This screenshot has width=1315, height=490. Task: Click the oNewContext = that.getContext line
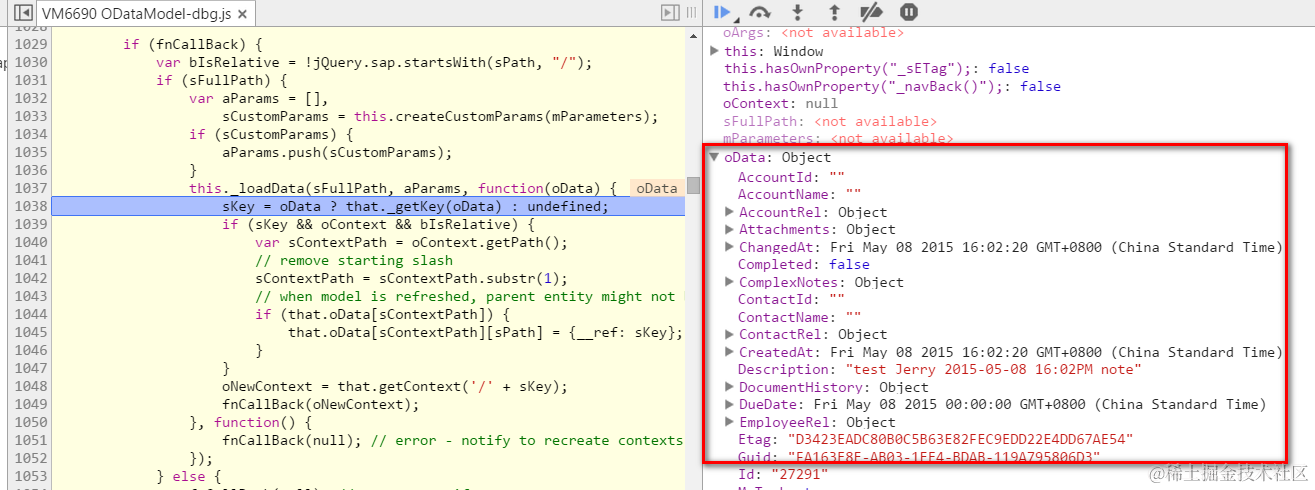tap(397, 386)
